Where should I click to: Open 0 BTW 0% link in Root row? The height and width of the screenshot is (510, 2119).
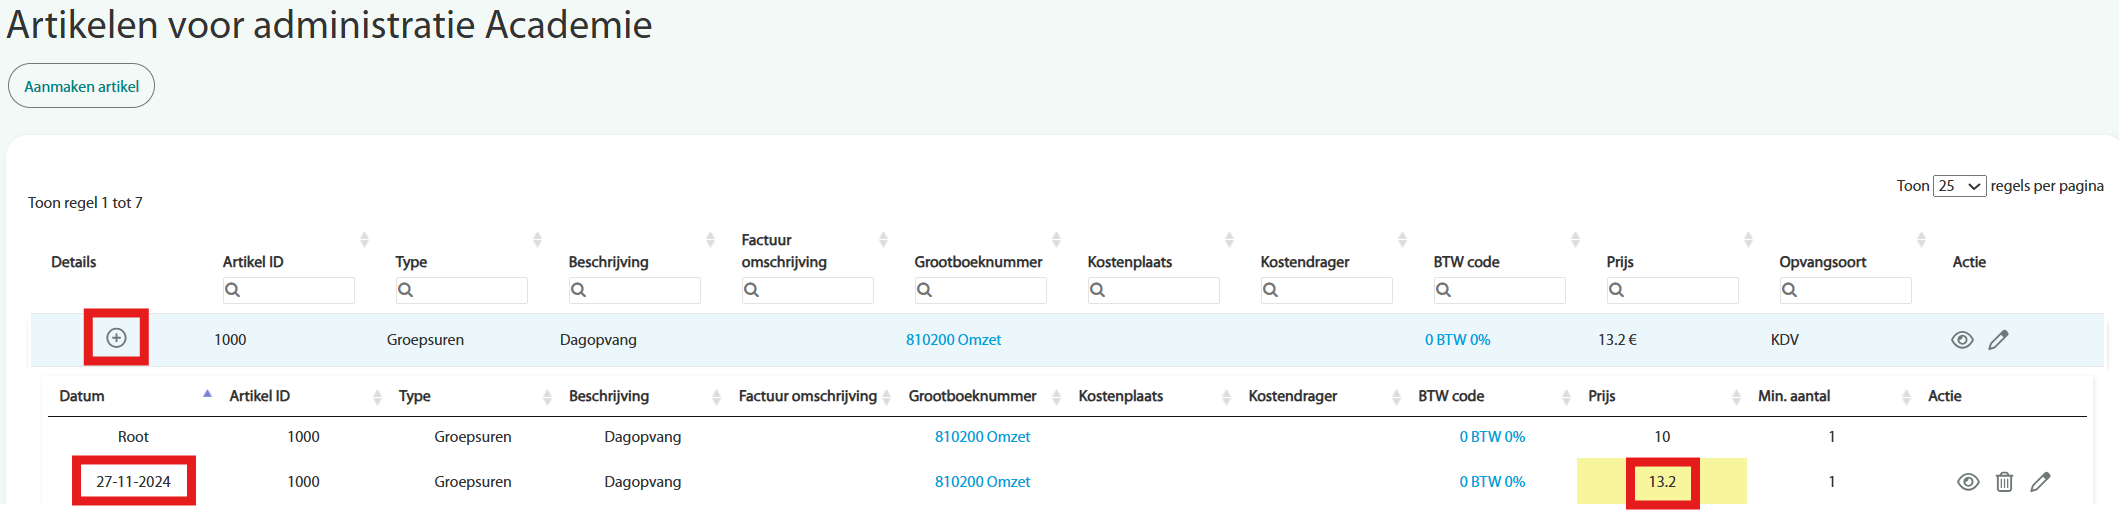point(1491,437)
